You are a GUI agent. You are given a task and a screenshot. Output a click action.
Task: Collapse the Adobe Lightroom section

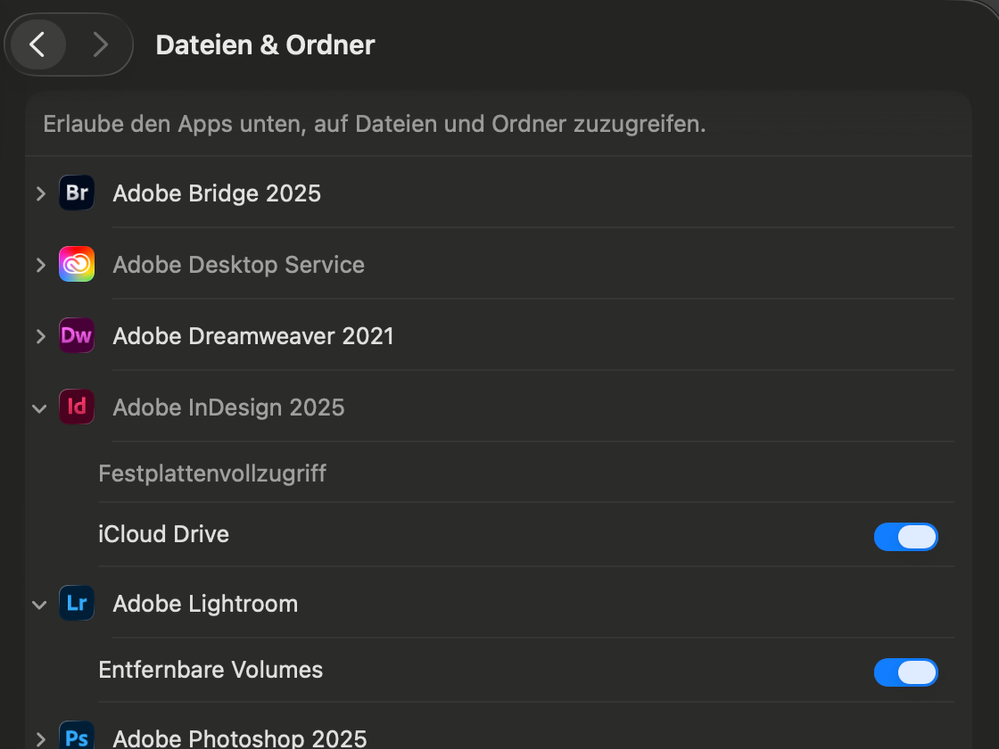[39, 604]
